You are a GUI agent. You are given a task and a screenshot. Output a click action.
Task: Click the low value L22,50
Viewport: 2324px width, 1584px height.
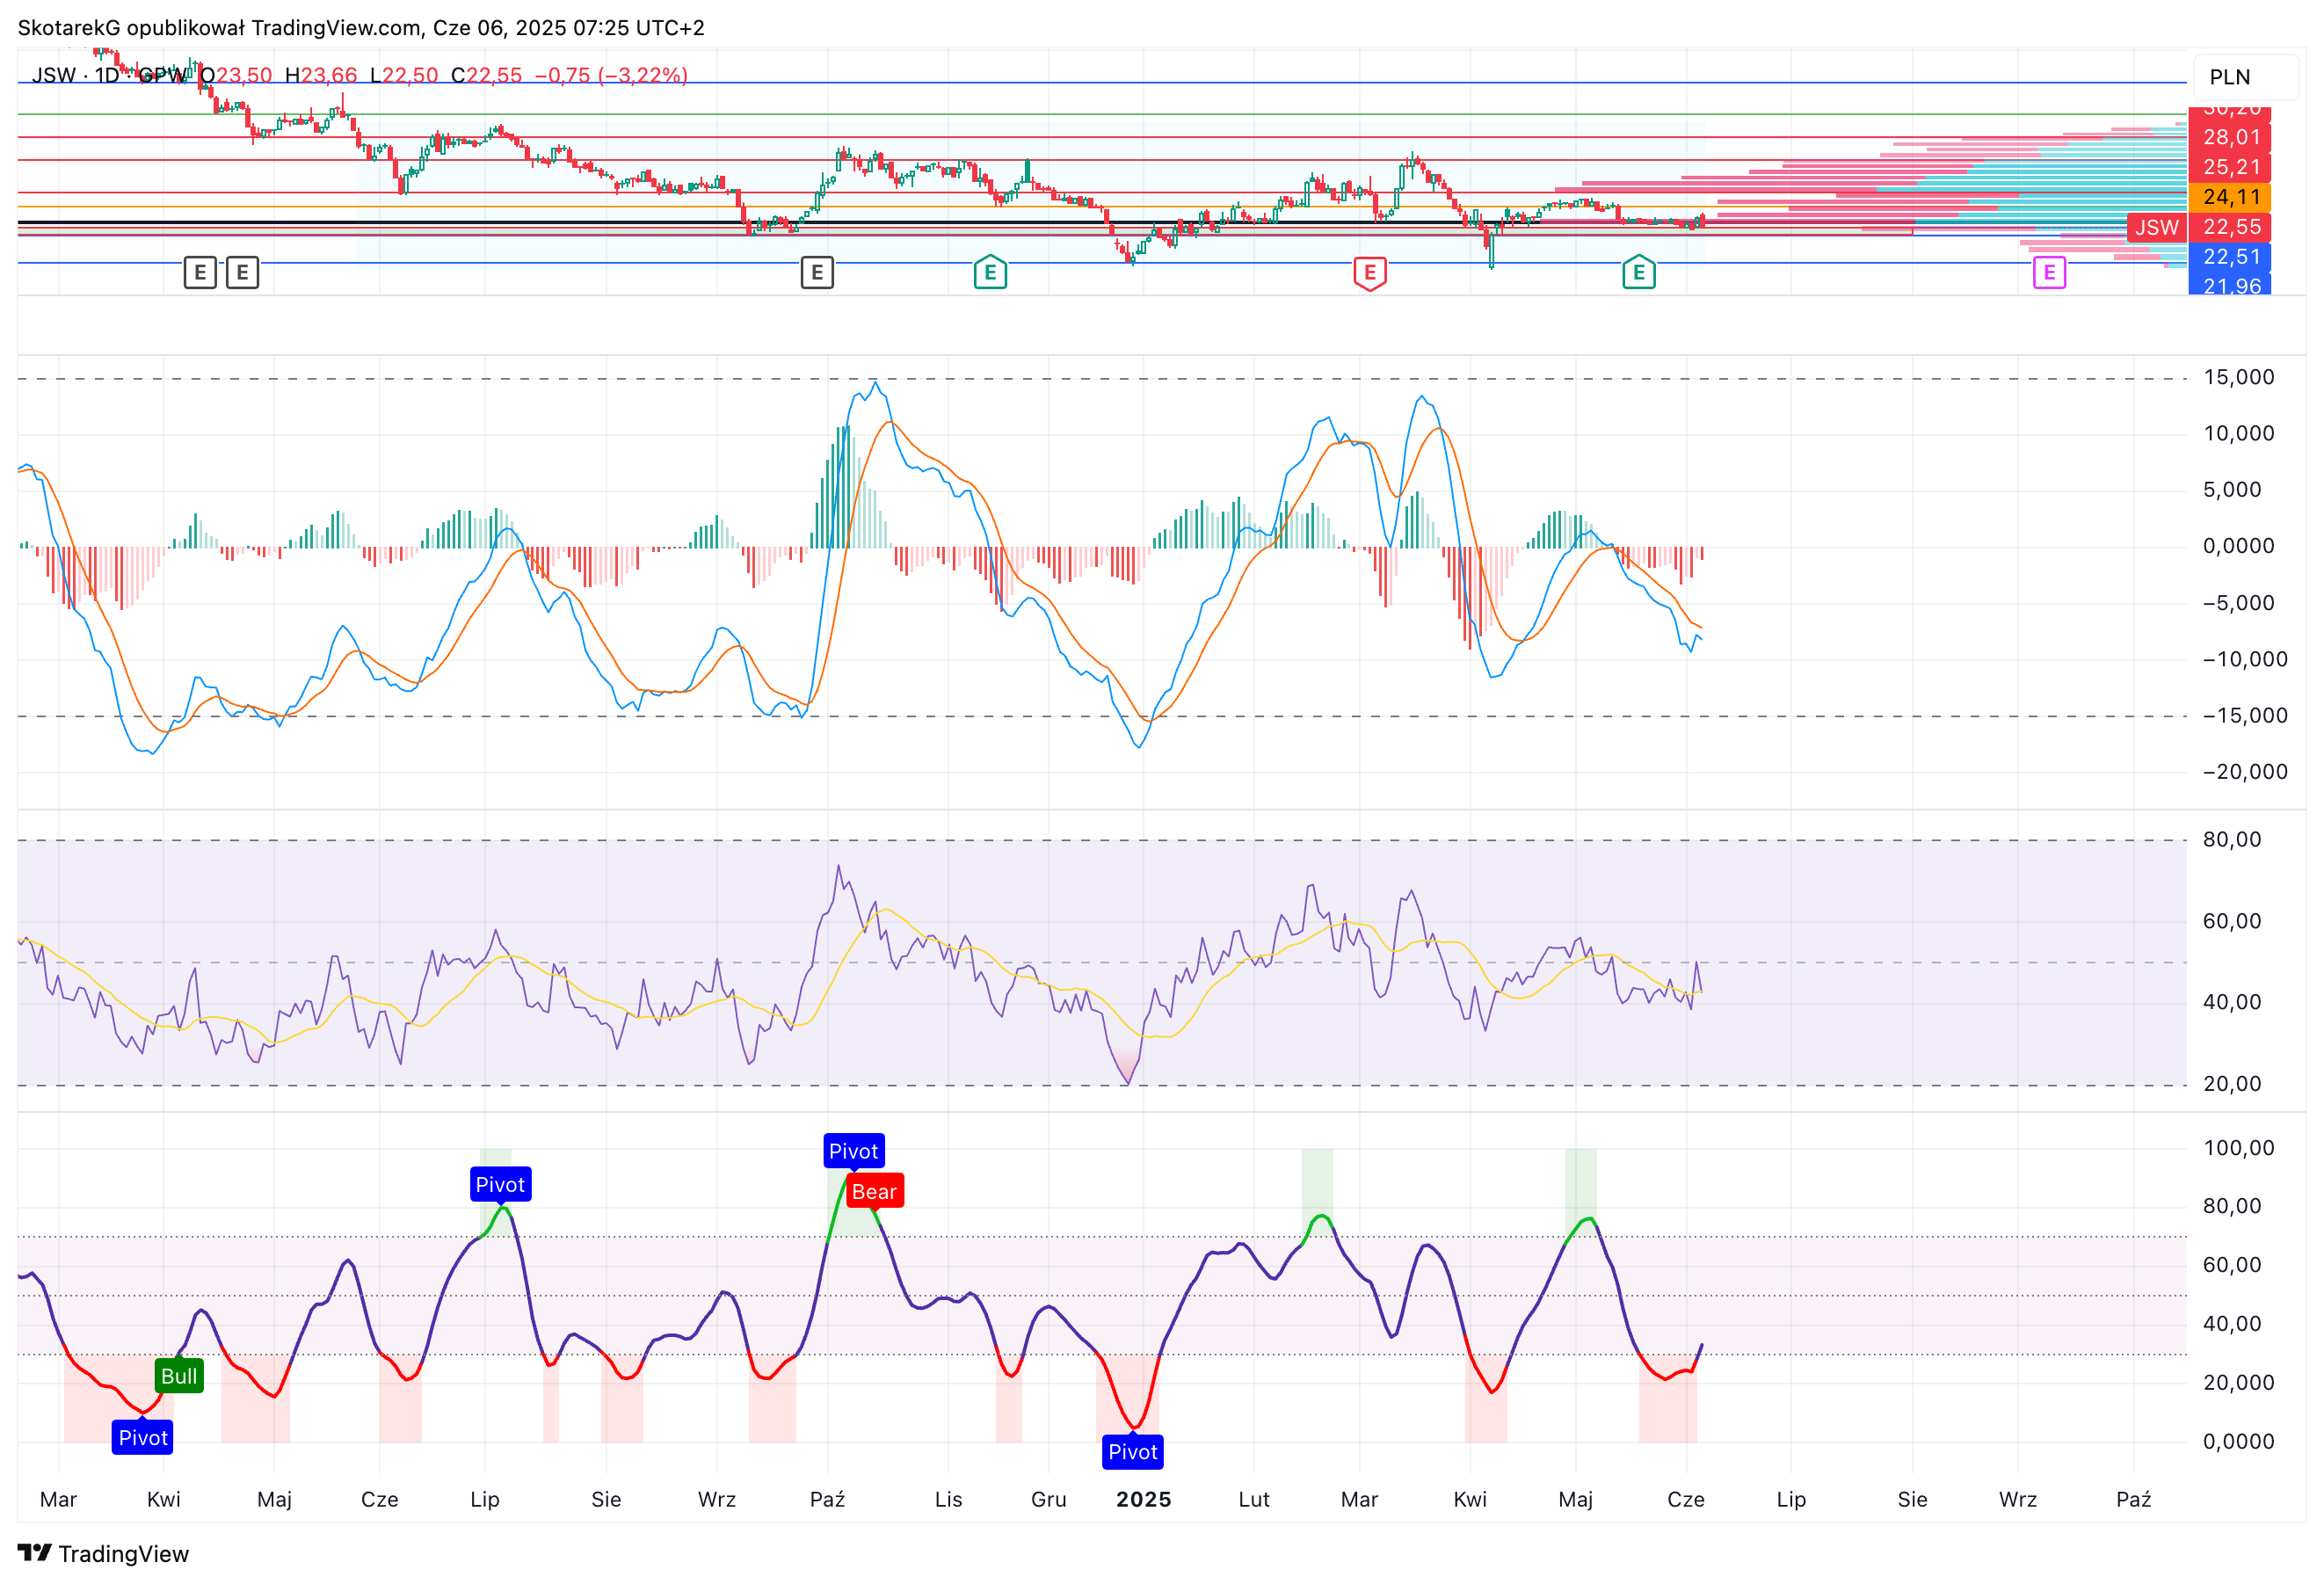pyautogui.click(x=404, y=75)
